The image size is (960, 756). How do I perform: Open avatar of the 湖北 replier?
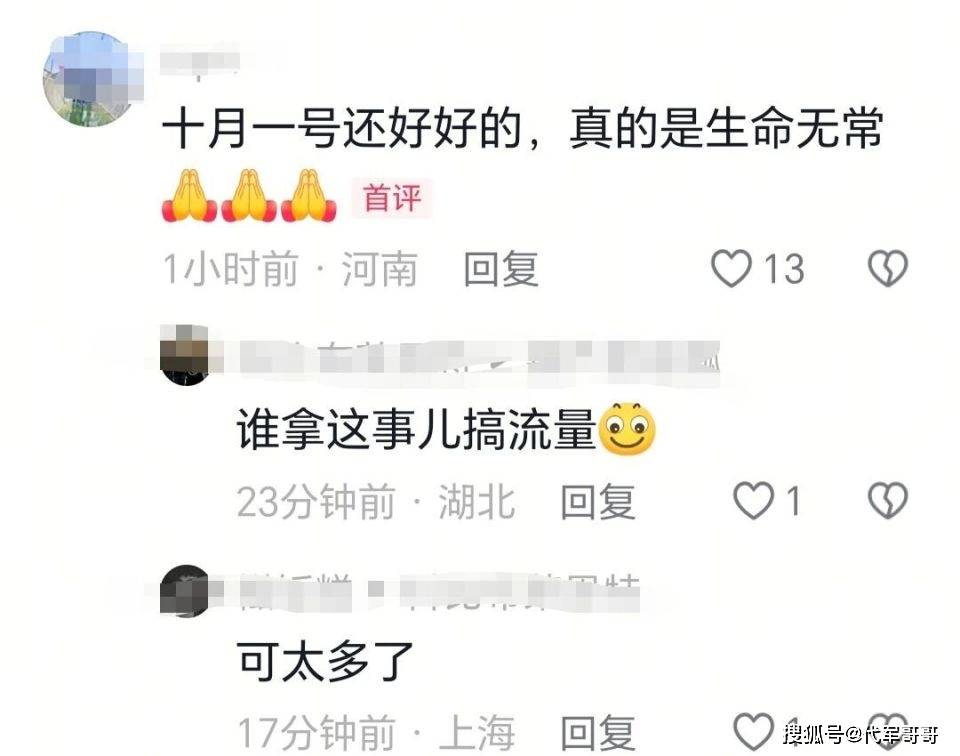coord(184,355)
